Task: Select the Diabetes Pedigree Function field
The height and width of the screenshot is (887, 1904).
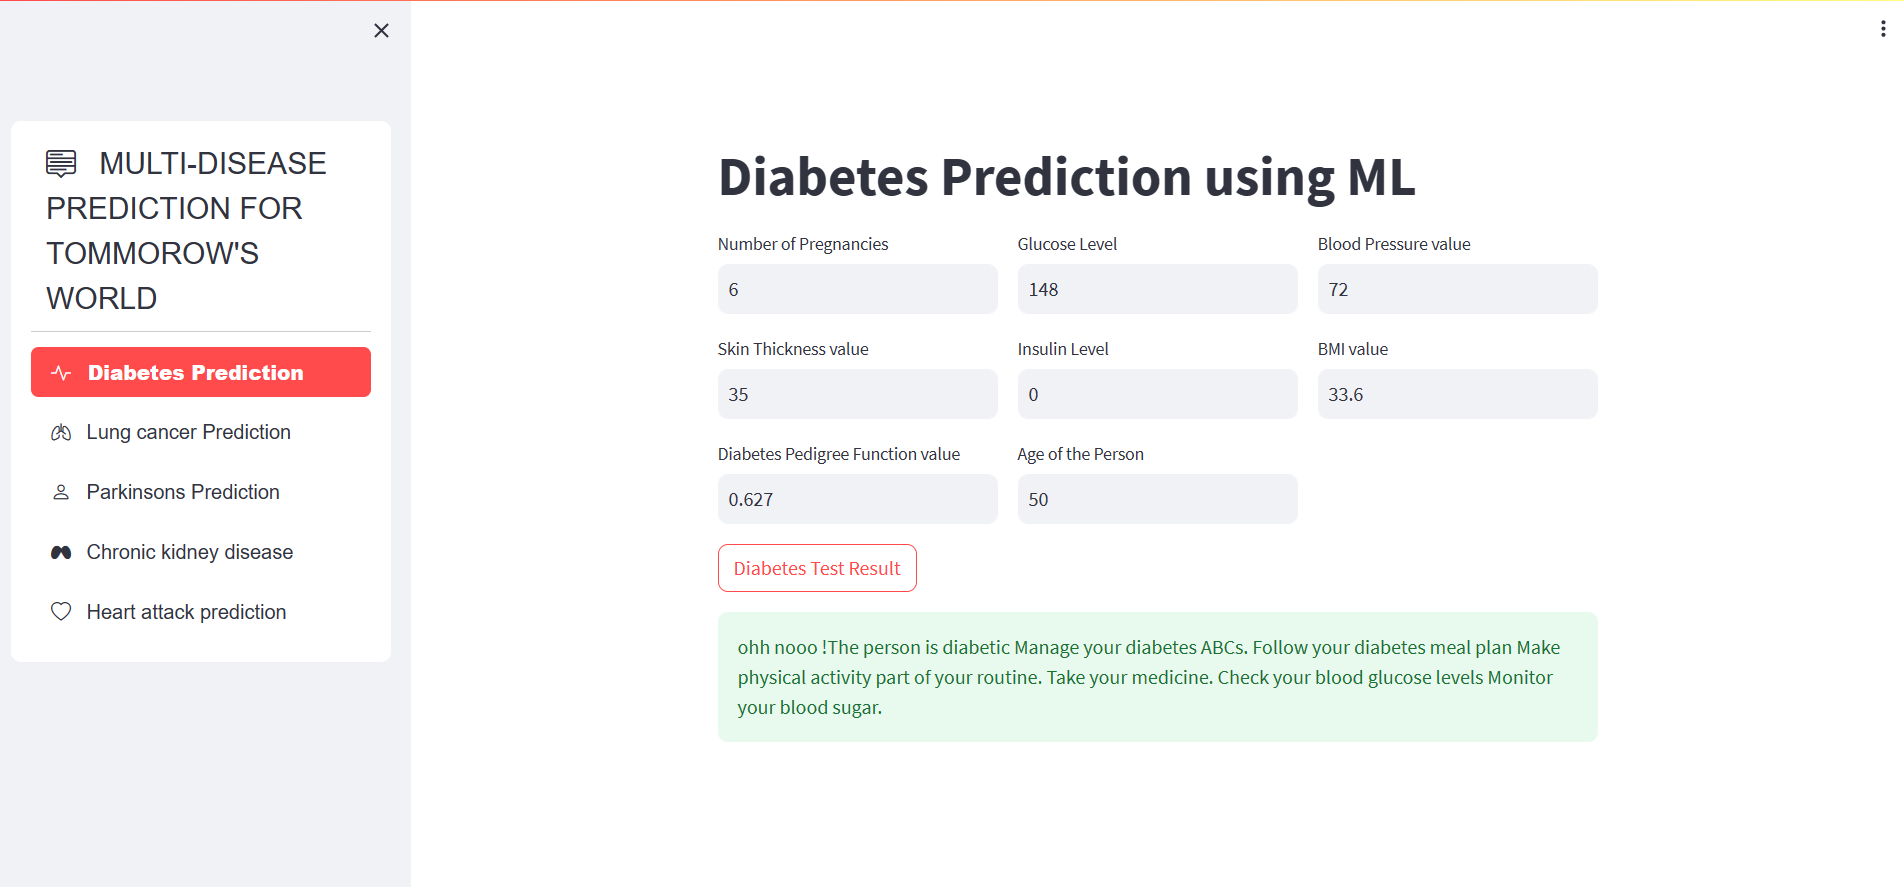Action: (857, 499)
